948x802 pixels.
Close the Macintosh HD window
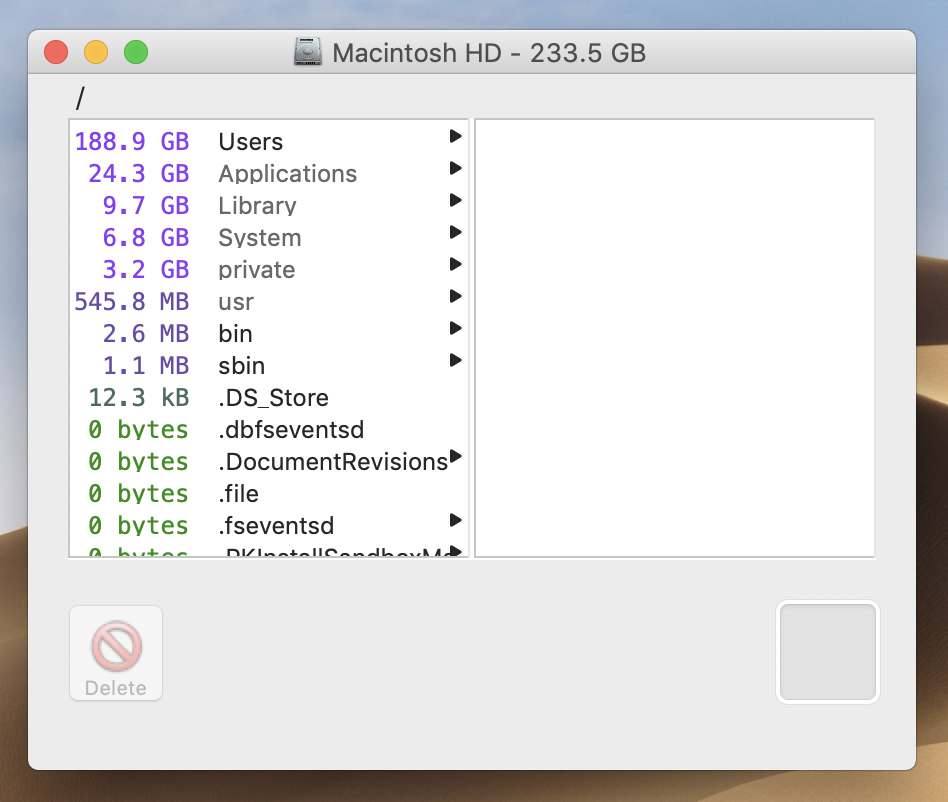(x=56, y=52)
